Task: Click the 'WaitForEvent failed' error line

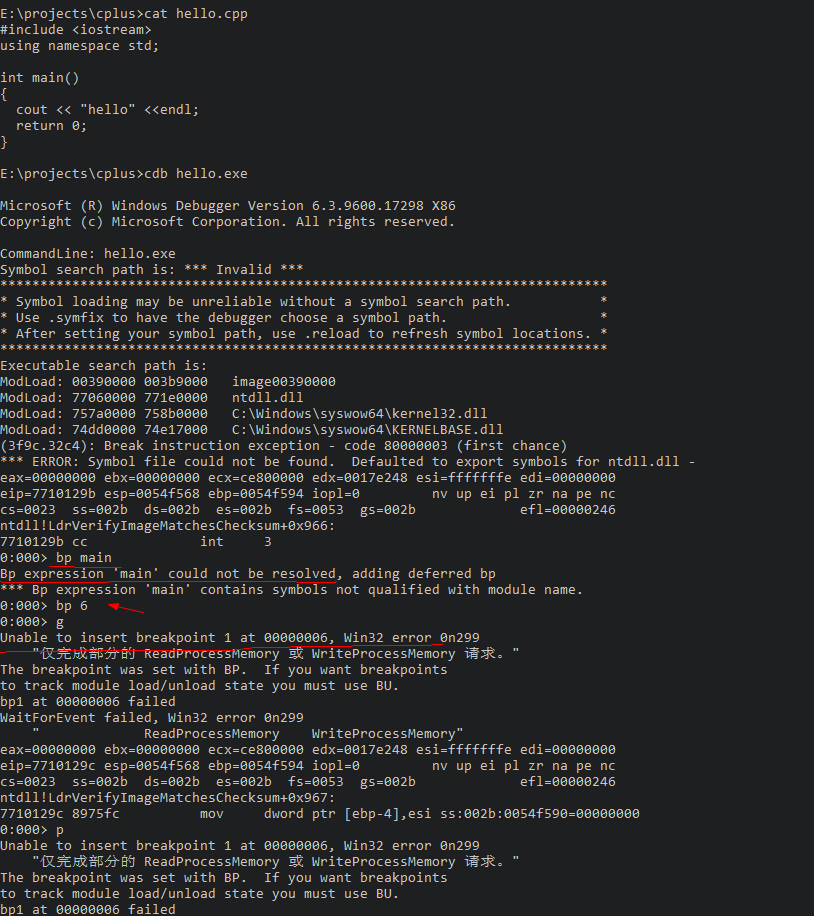Action: point(152,718)
